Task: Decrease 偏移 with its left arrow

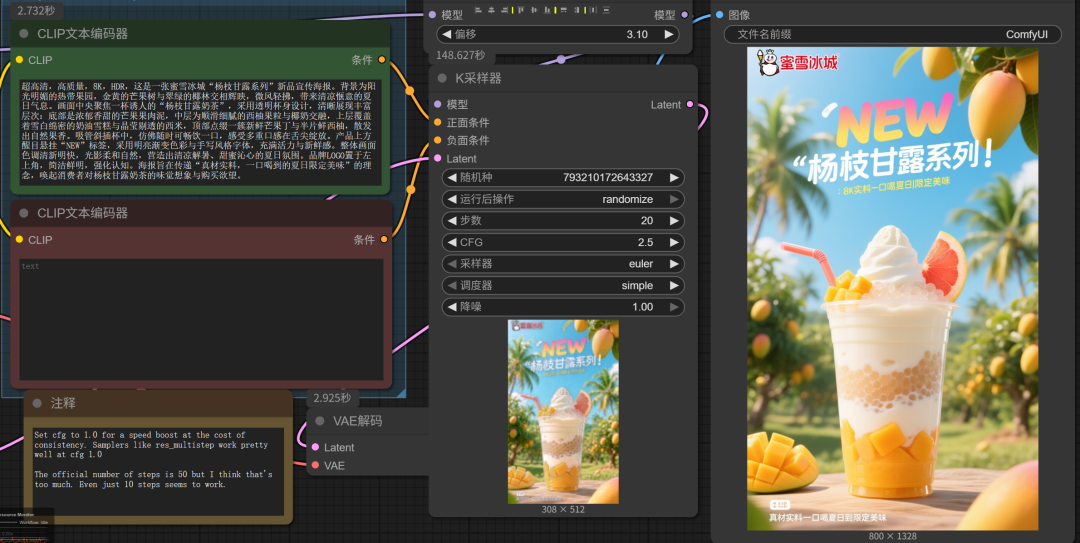Action: point(447,34)
